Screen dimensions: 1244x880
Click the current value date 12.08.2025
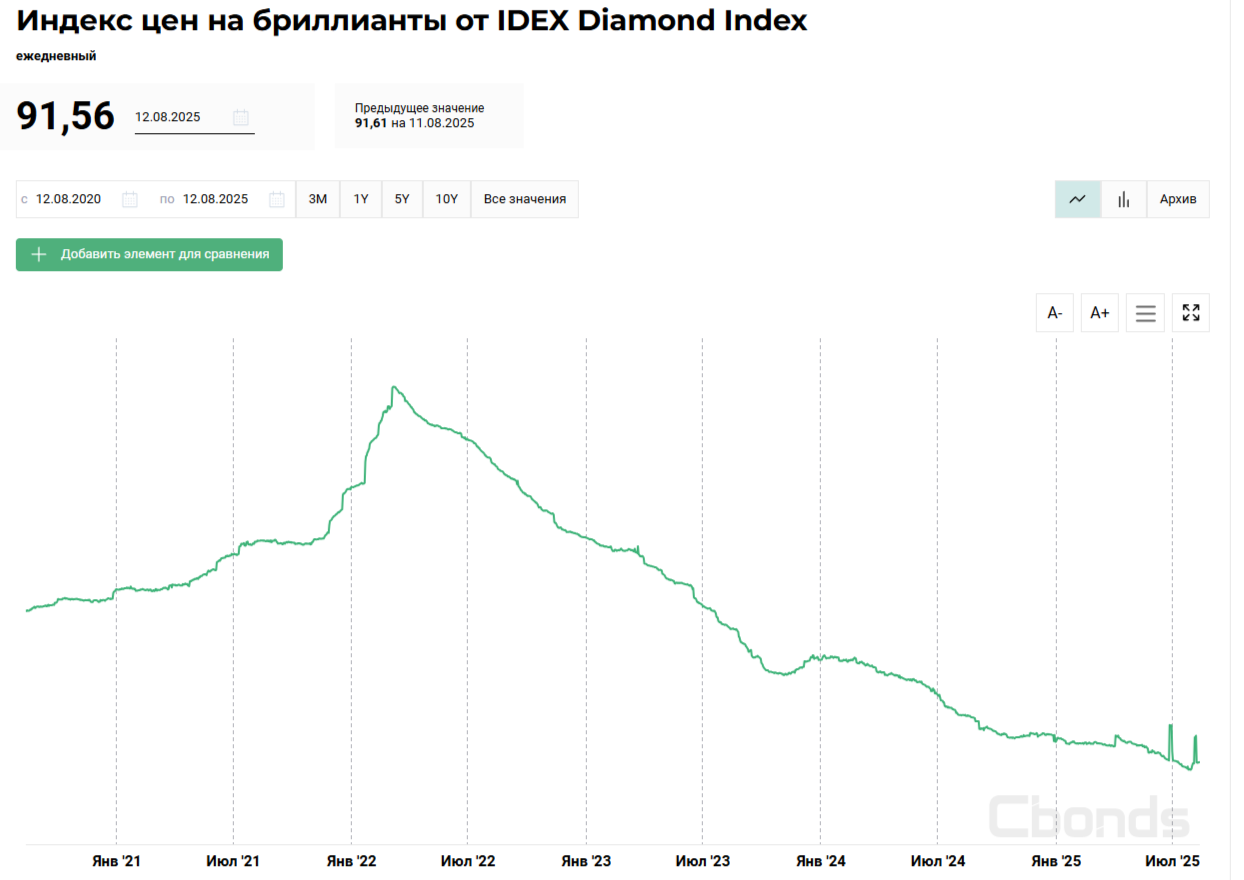click(x=168, y=117)
